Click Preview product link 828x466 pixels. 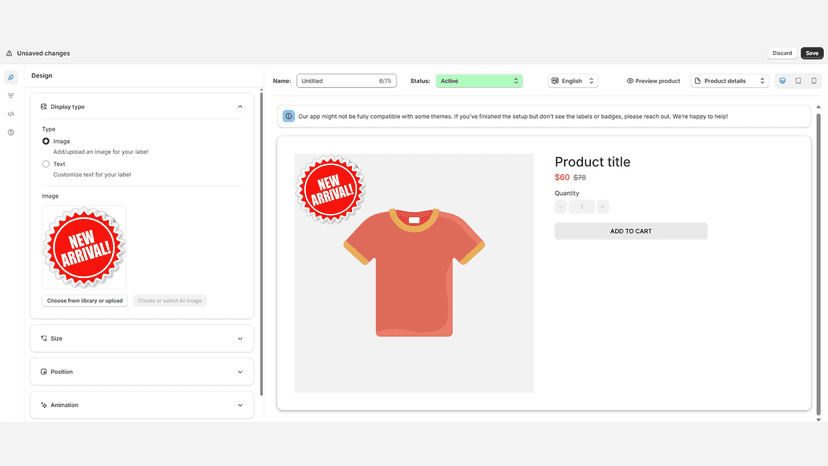tap(653, 81)
